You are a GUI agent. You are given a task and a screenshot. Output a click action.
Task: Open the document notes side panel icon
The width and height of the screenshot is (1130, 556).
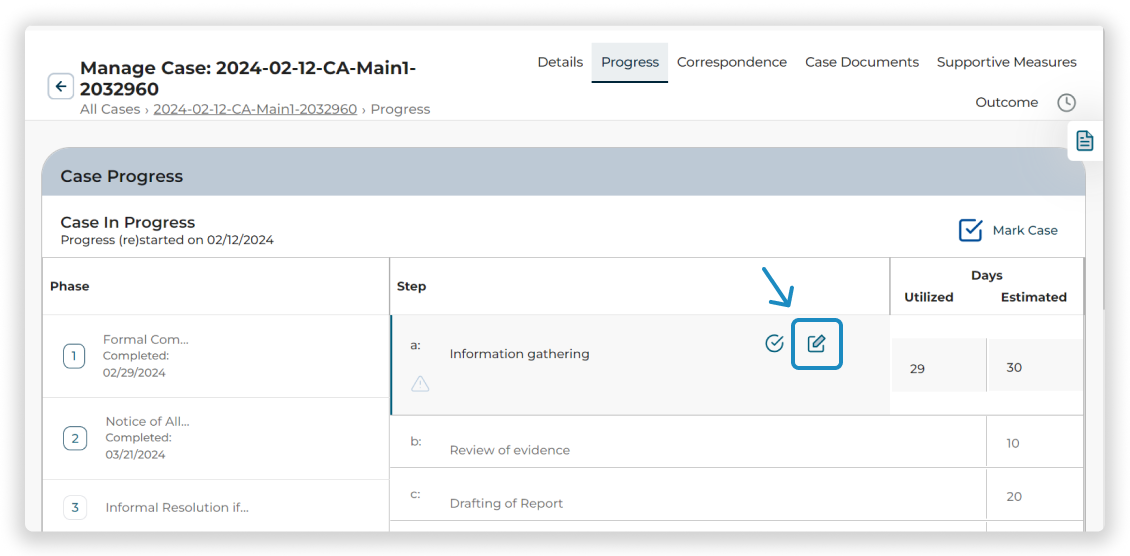coord(1085,141)
